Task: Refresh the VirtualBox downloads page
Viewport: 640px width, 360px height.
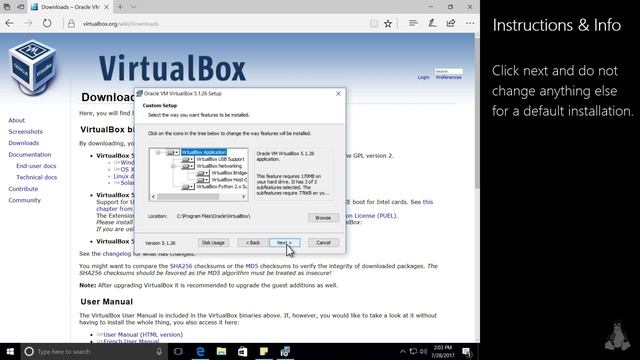Action: [47, 23]
